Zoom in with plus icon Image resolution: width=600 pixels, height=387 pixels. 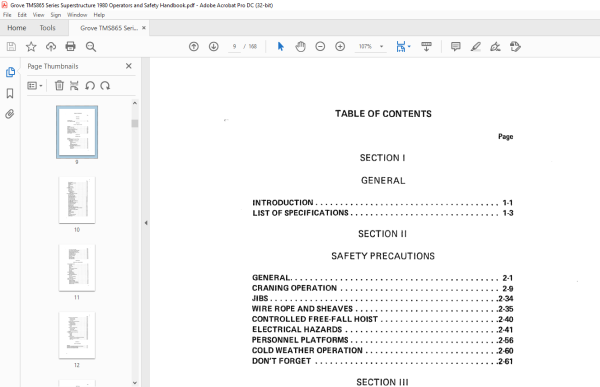pos(340,47)
